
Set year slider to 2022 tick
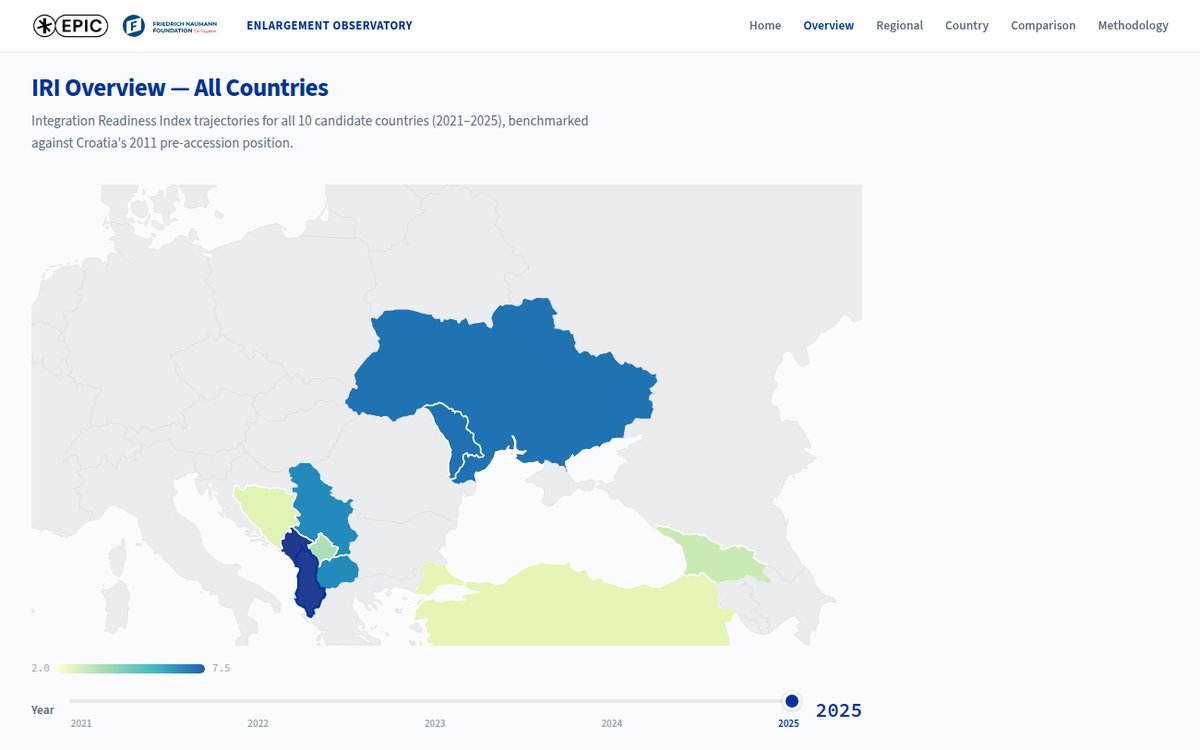[258, 723]
